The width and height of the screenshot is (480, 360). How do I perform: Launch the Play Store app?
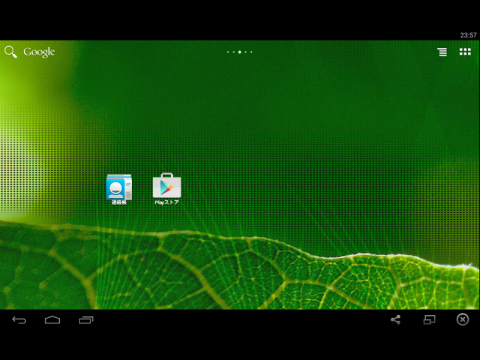coord(167,189)
